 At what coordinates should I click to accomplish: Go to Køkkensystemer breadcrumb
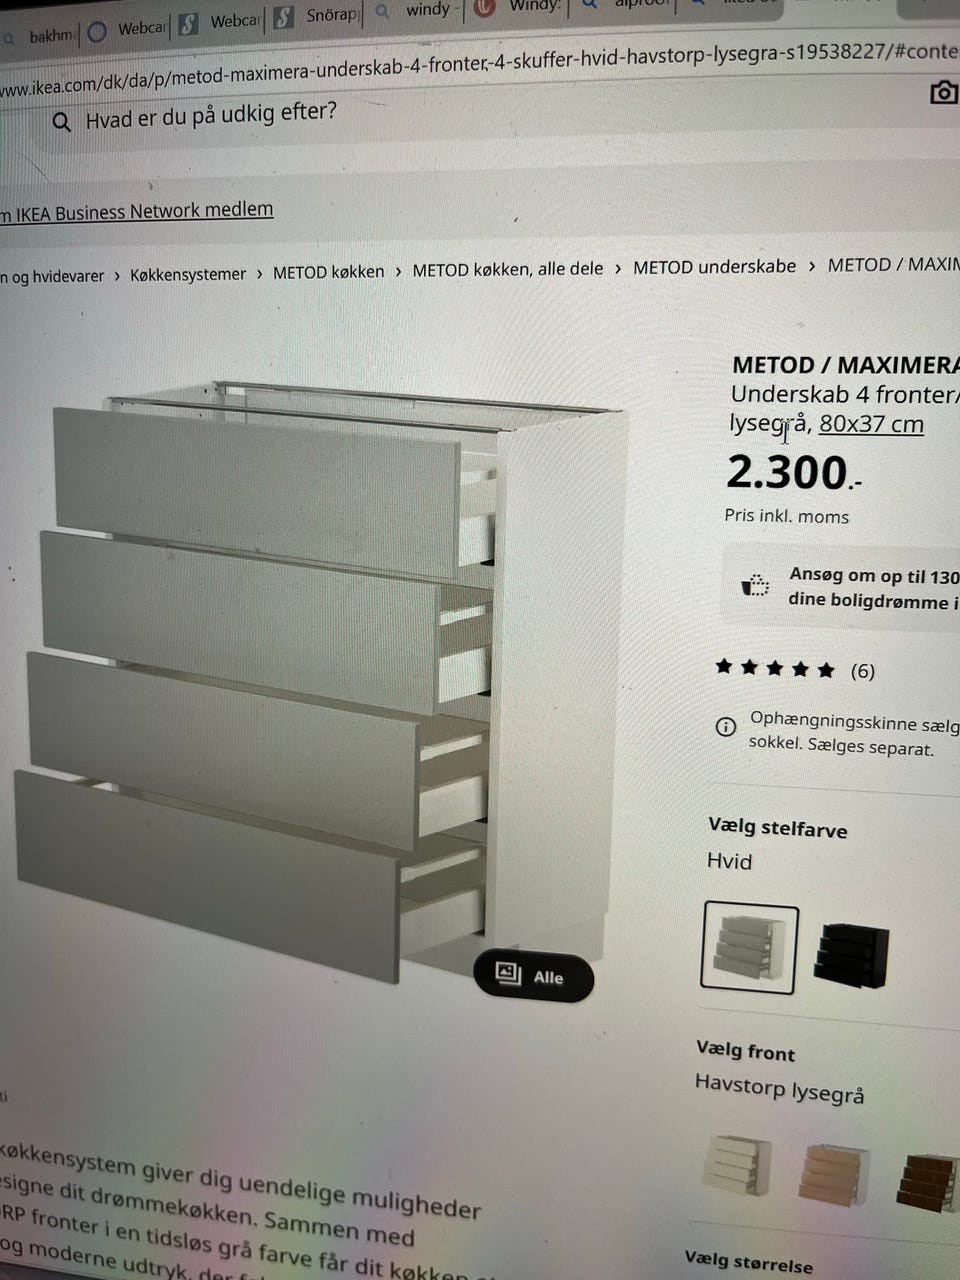coord(188,274)
